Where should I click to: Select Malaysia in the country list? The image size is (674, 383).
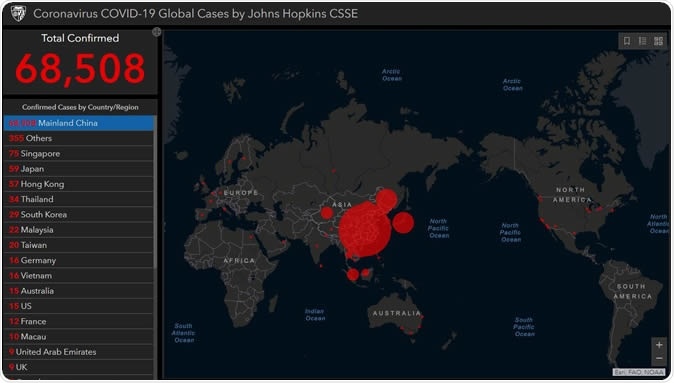click(x=79, y=230)
